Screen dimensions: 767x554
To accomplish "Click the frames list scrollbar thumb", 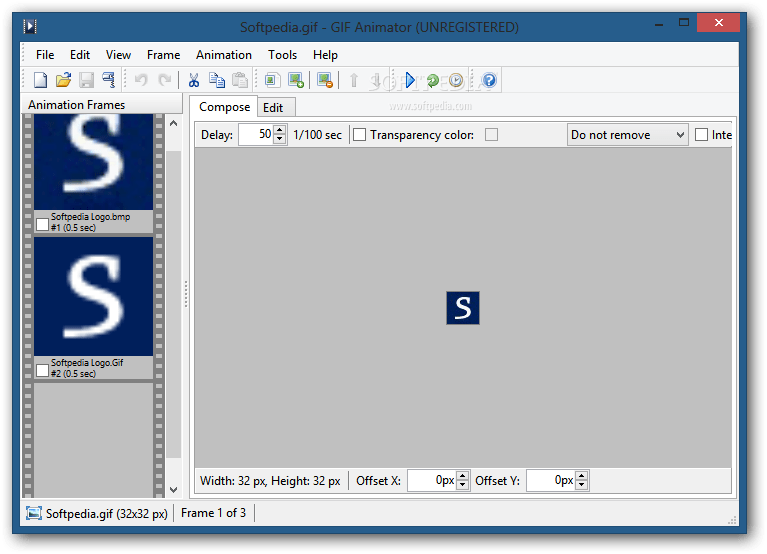I will point(174,304).
